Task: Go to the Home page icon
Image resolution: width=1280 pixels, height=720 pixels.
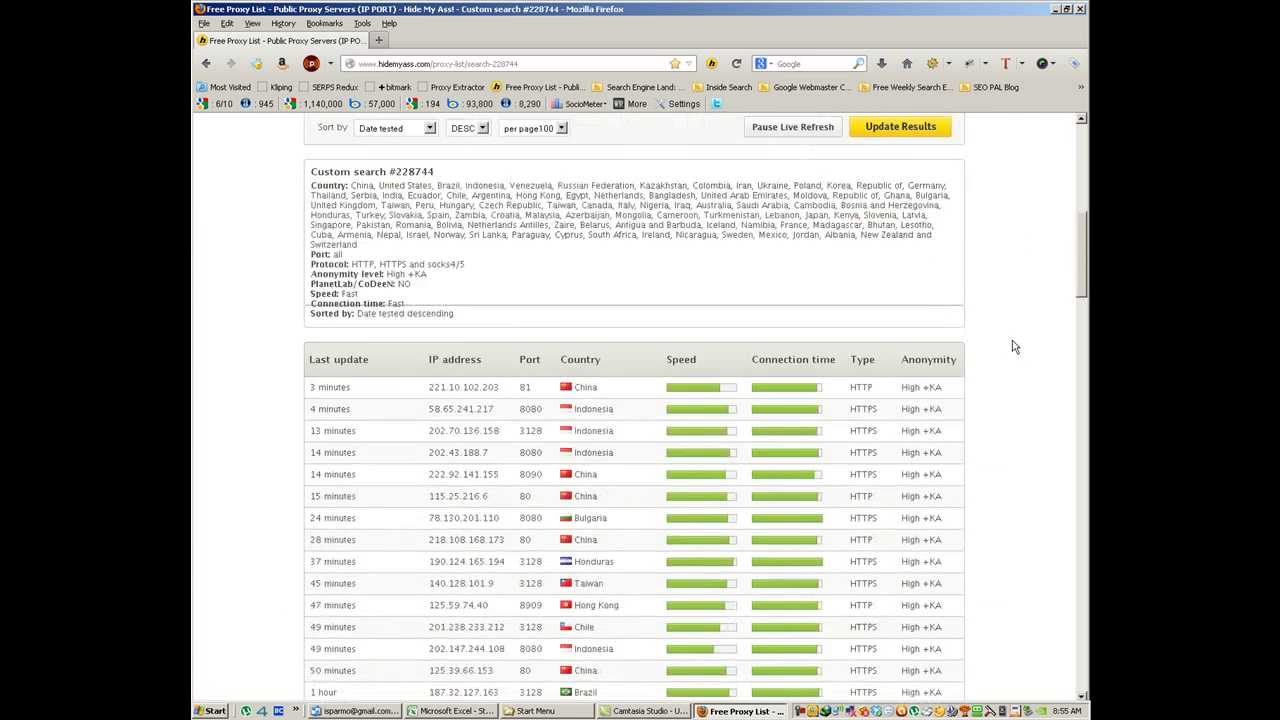Action: point(907,63)
